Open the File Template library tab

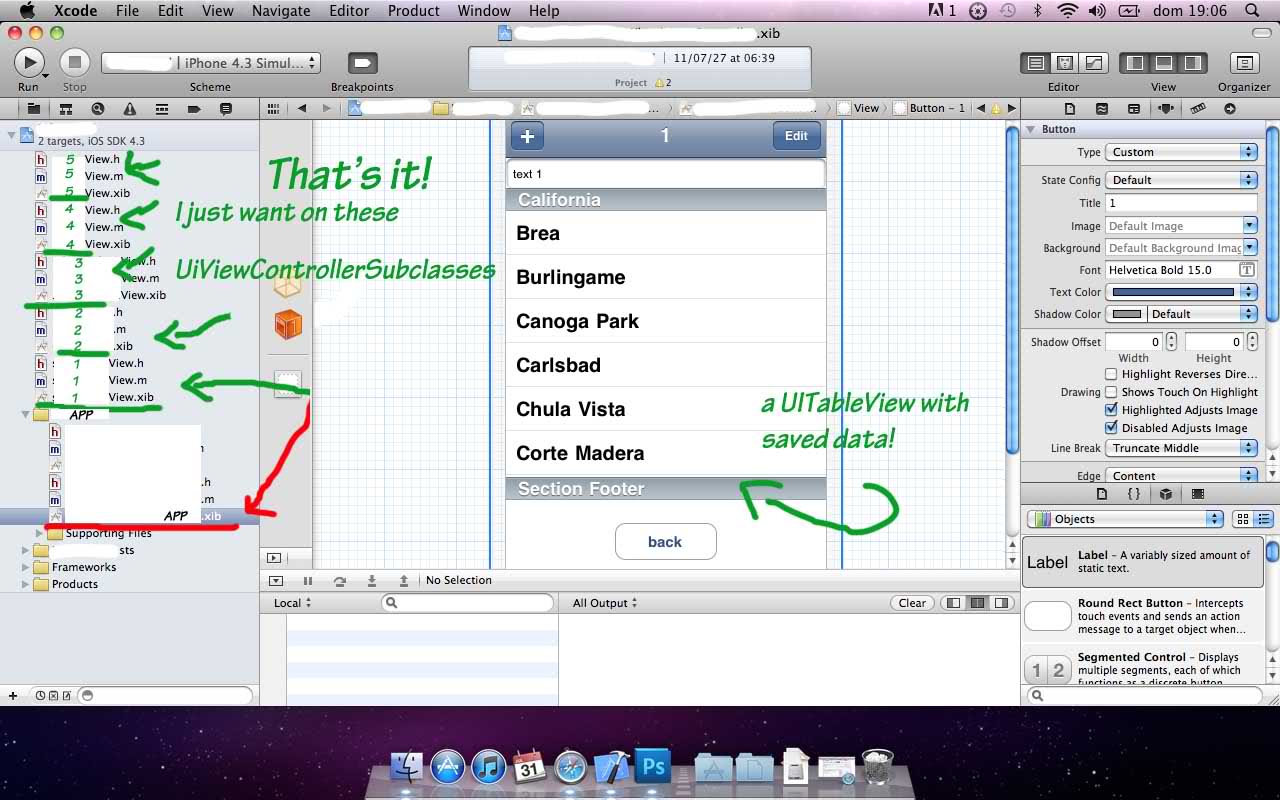[1102, 494]
